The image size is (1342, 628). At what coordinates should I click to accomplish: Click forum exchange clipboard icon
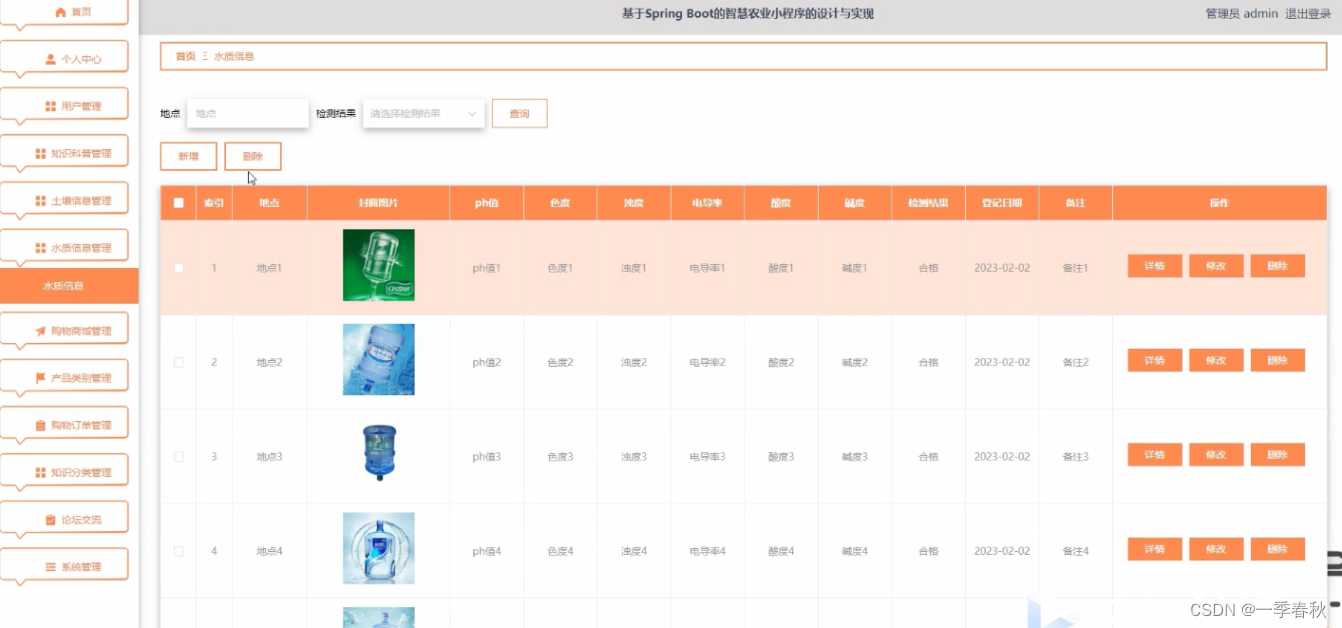click(x=50, y=520)
